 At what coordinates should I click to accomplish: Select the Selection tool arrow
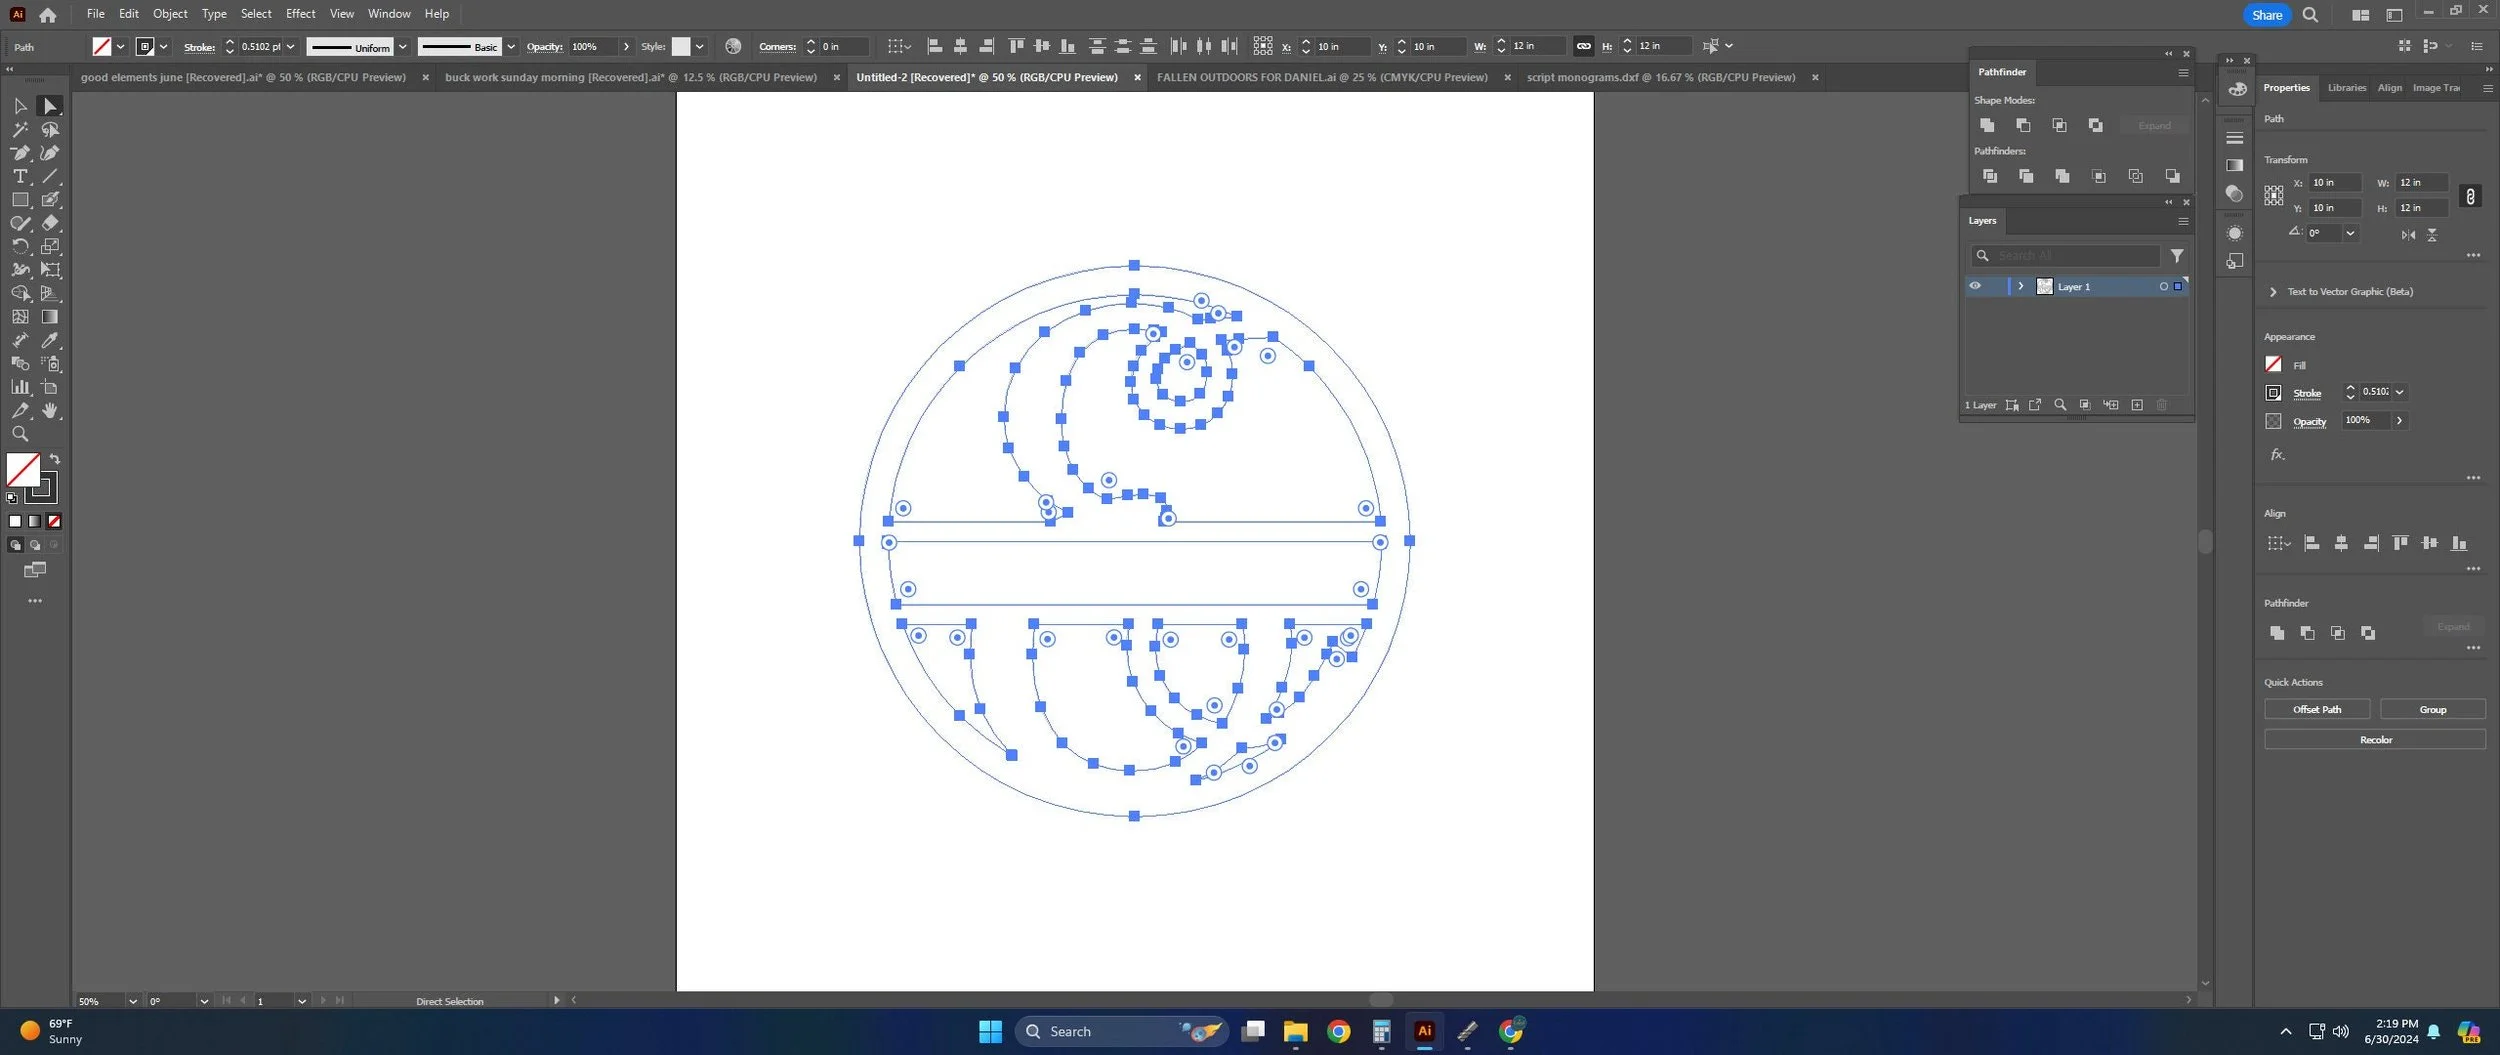click(x=20, y=106)
